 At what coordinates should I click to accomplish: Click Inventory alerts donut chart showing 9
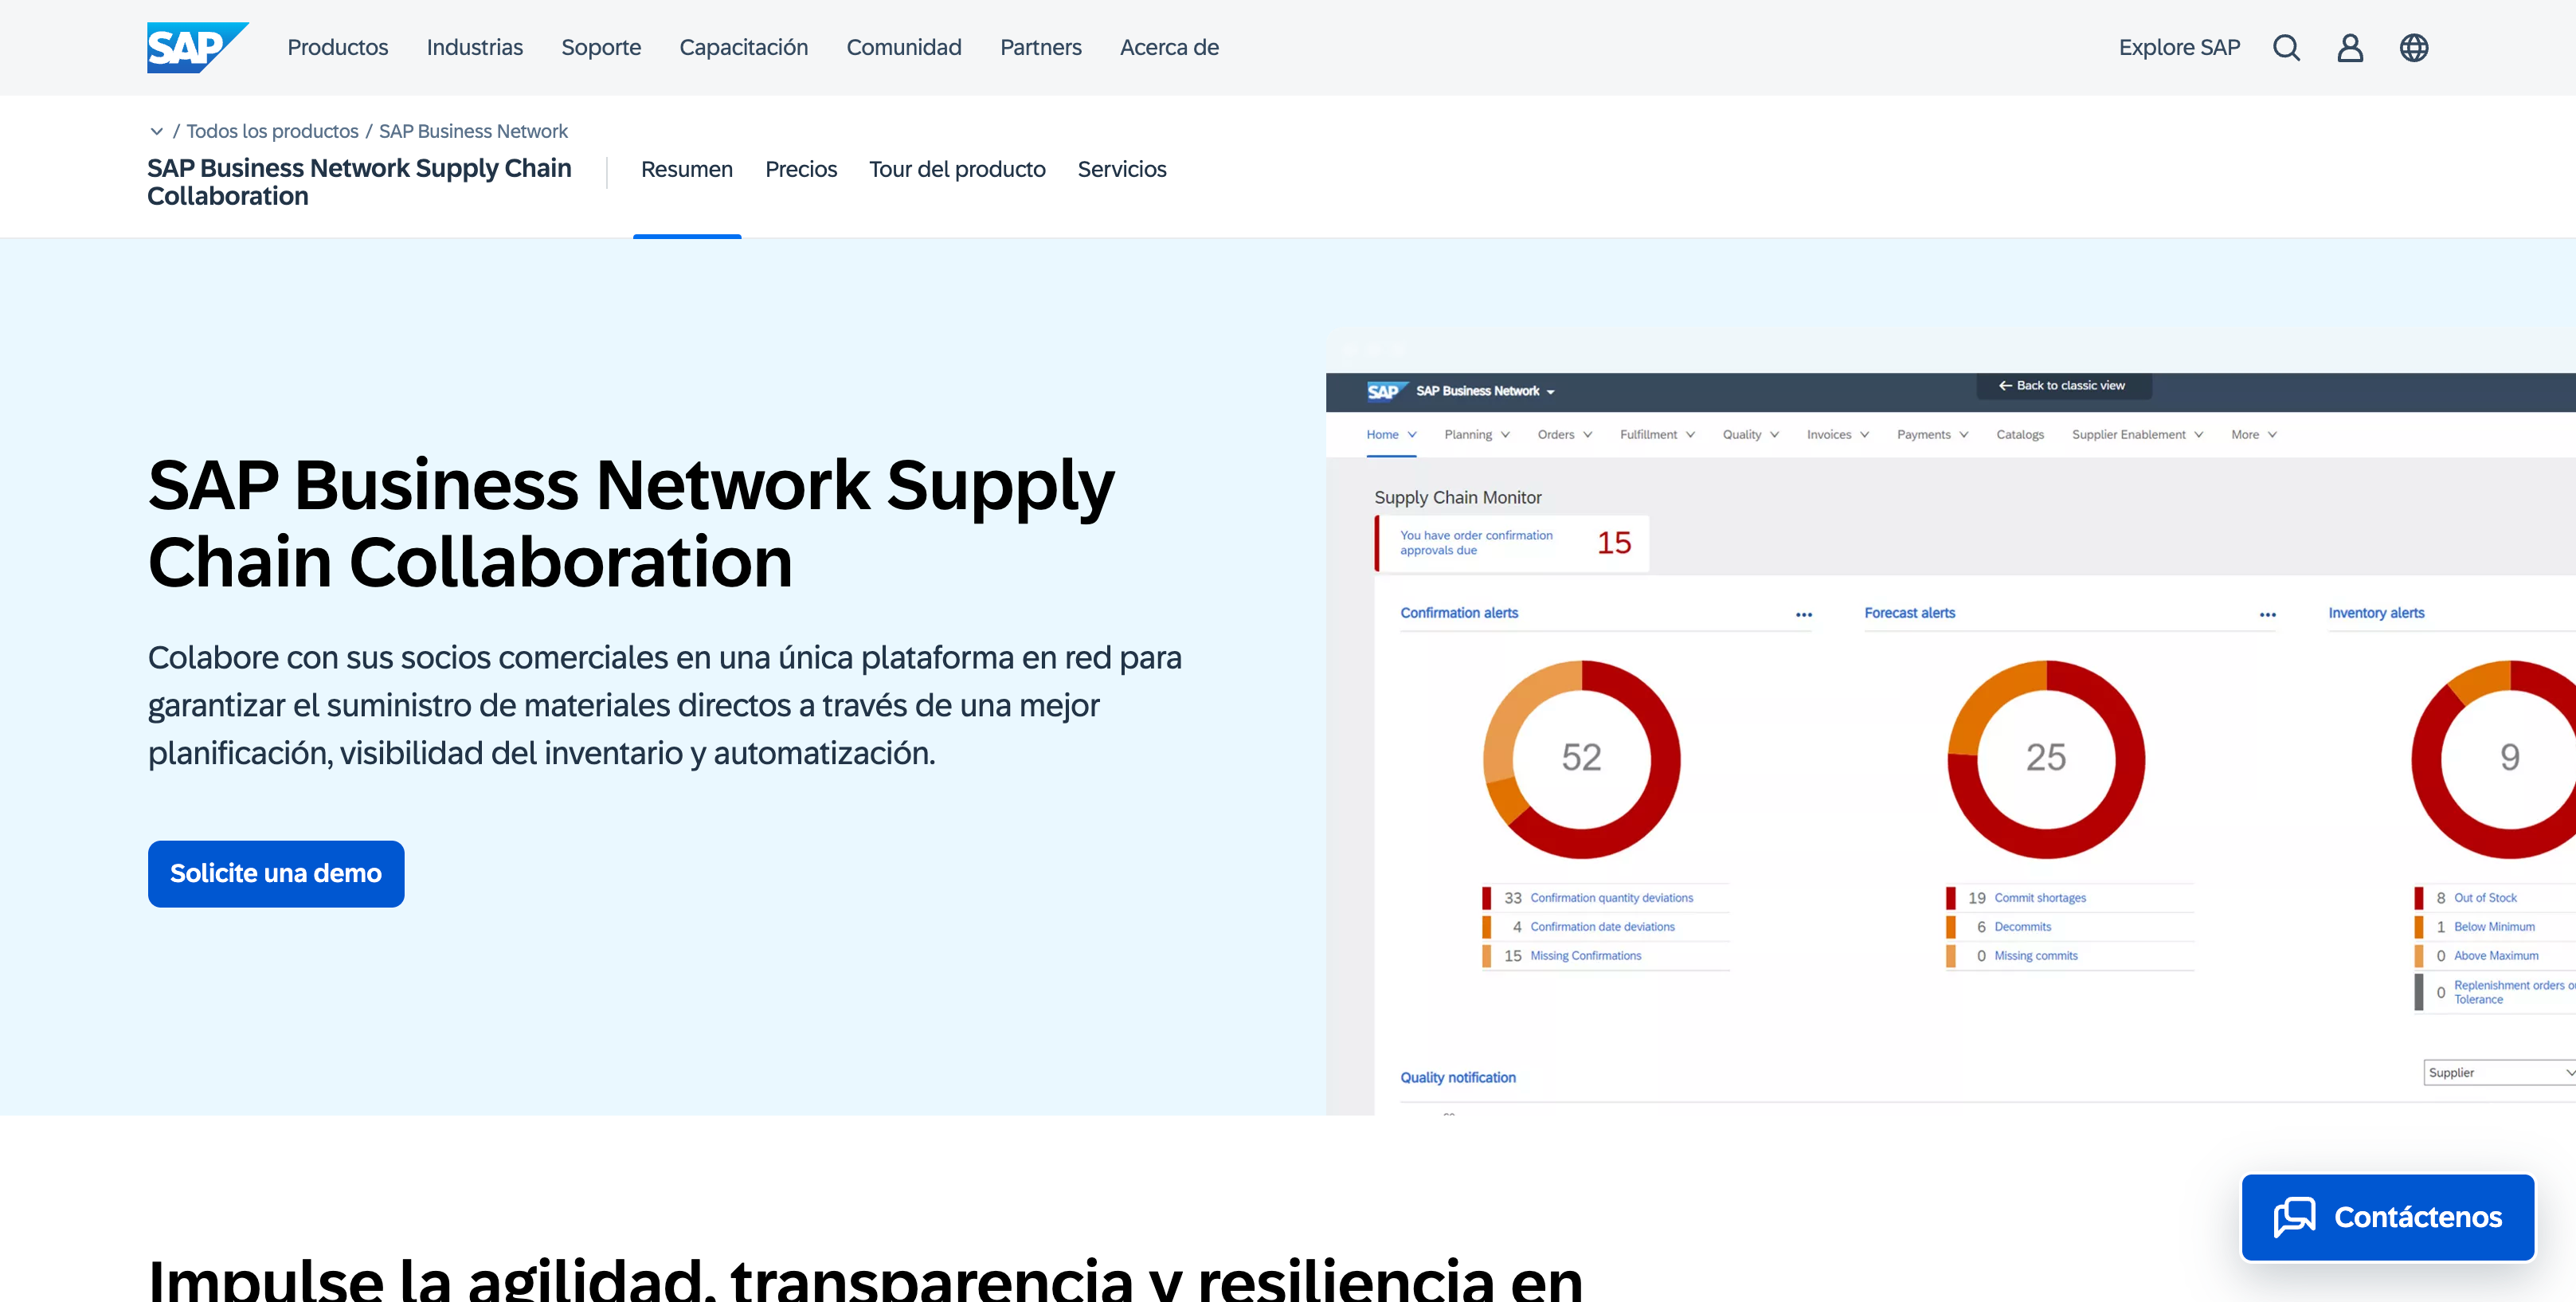[x=2494, y=759]
